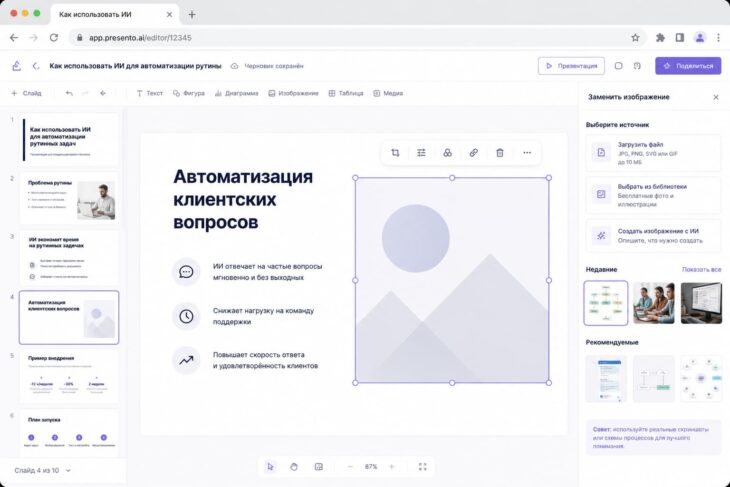Screen dimensions: 730x487
Task: Open image adjustments sliders icon
Action: [x=421, y=153]
